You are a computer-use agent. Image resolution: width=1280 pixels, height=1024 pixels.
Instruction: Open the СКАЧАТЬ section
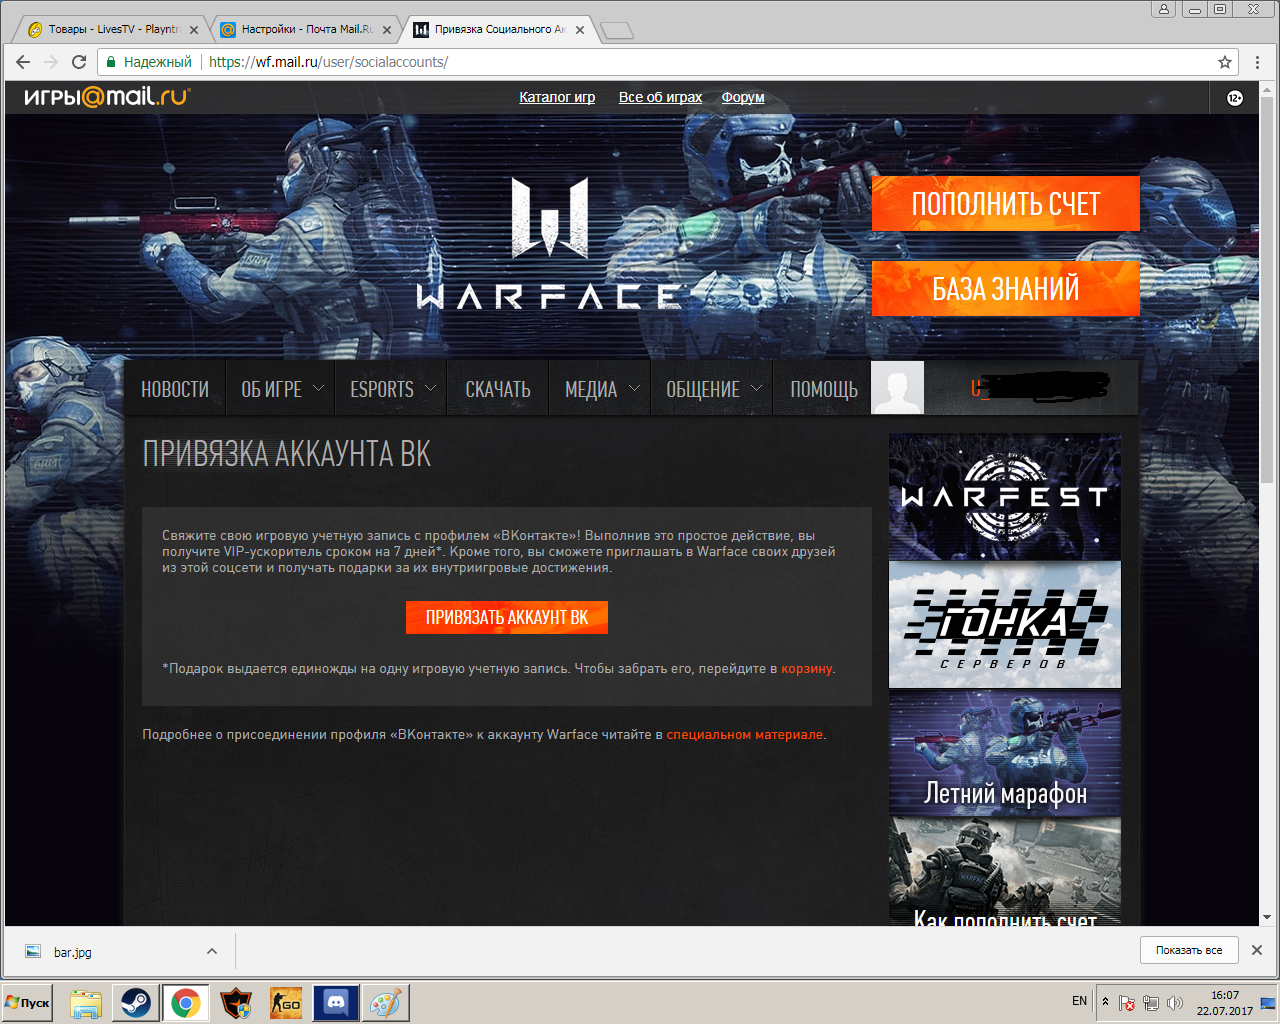(x=498, y=388)
